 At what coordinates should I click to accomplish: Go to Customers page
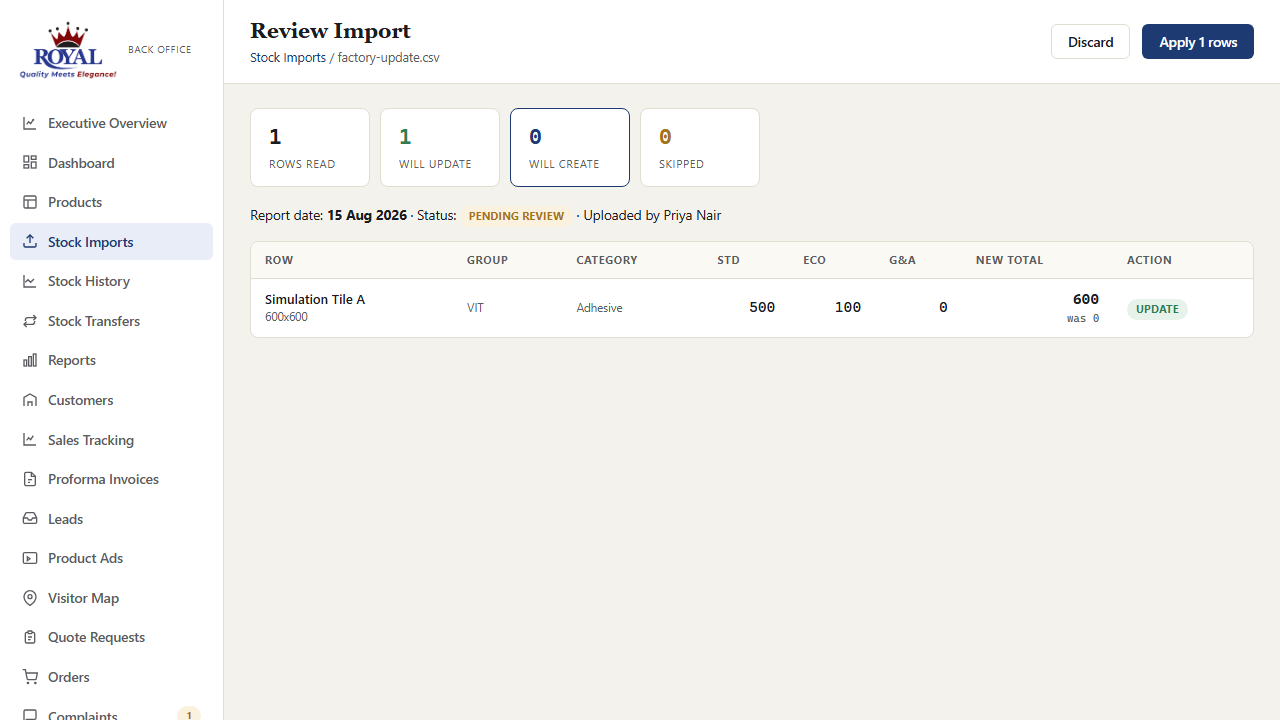point(111,400)
